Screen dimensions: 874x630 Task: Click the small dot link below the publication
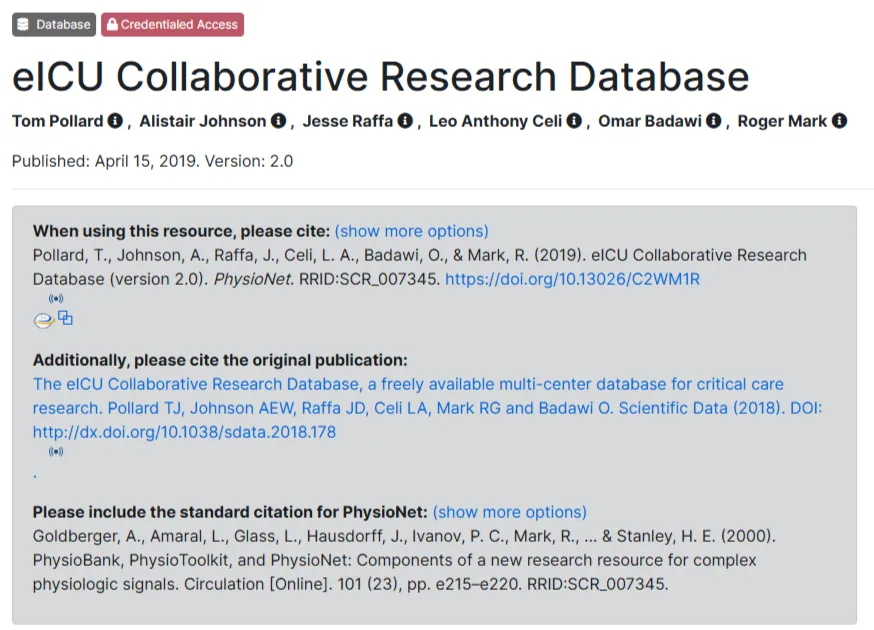click(x=35, y=476)
